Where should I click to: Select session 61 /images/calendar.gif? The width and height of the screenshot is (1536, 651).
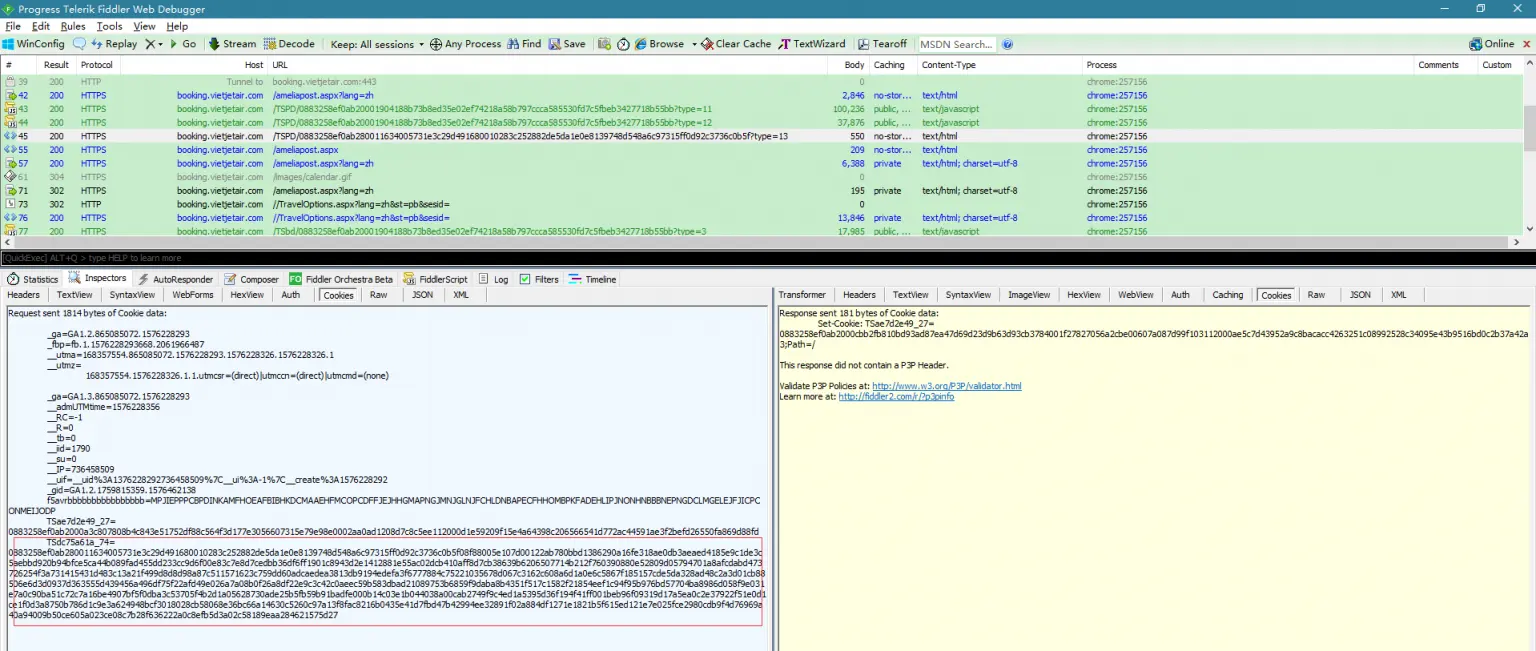click(760, 177)
